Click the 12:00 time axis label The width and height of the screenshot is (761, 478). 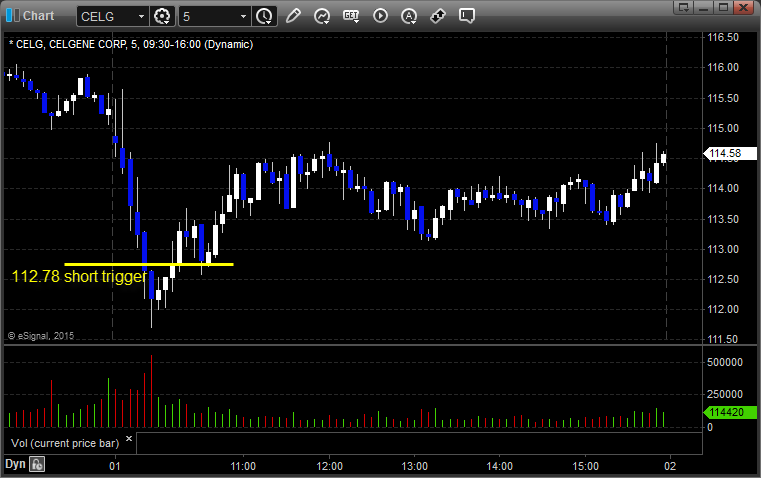pyautogui.click(x=330, y=466)
